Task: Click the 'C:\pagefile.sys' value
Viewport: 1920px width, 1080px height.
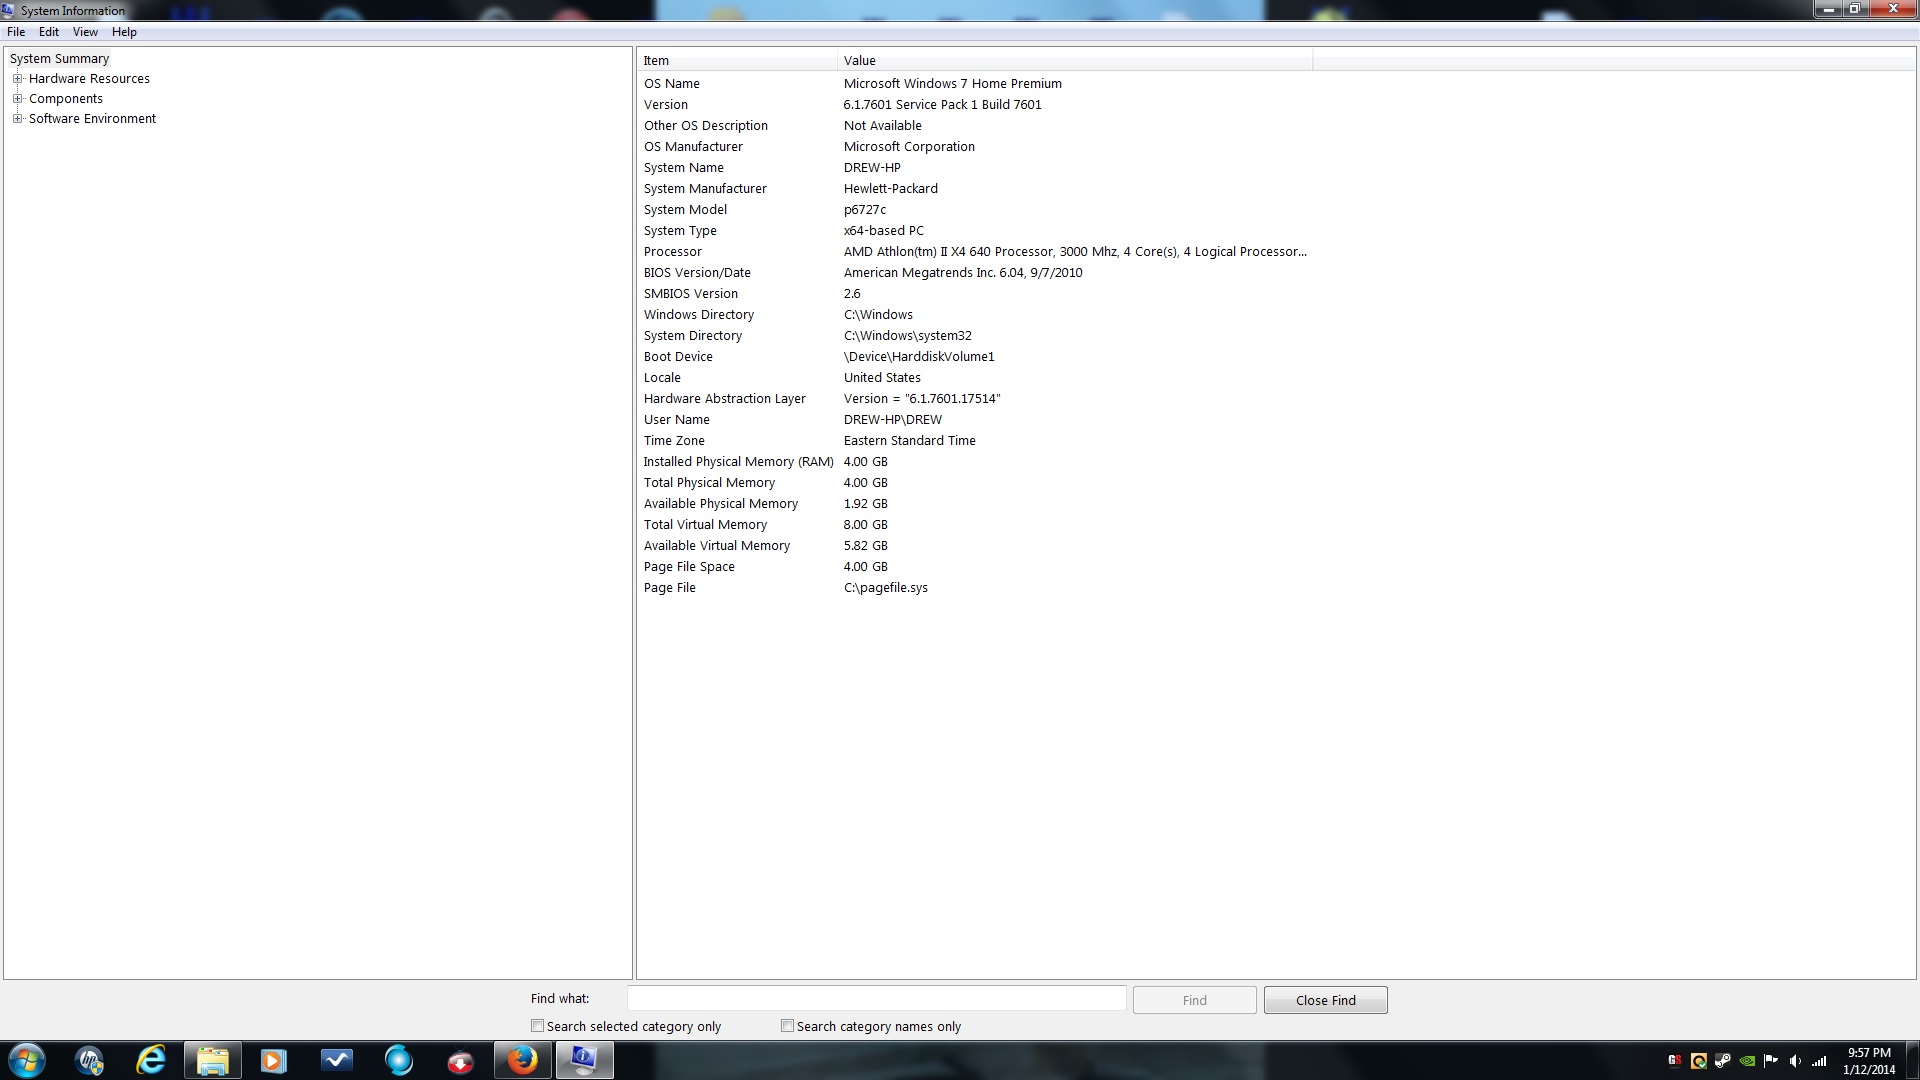Action: pos(885,587)
